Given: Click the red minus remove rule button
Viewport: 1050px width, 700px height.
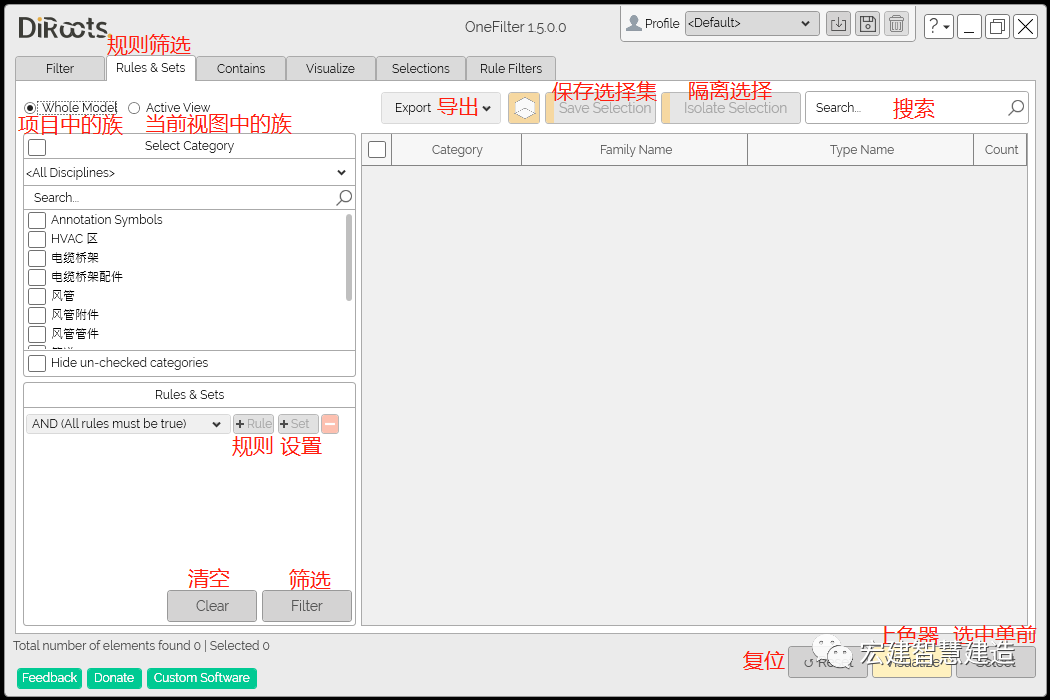Looking at the screenshot, I should pos(330,424).
